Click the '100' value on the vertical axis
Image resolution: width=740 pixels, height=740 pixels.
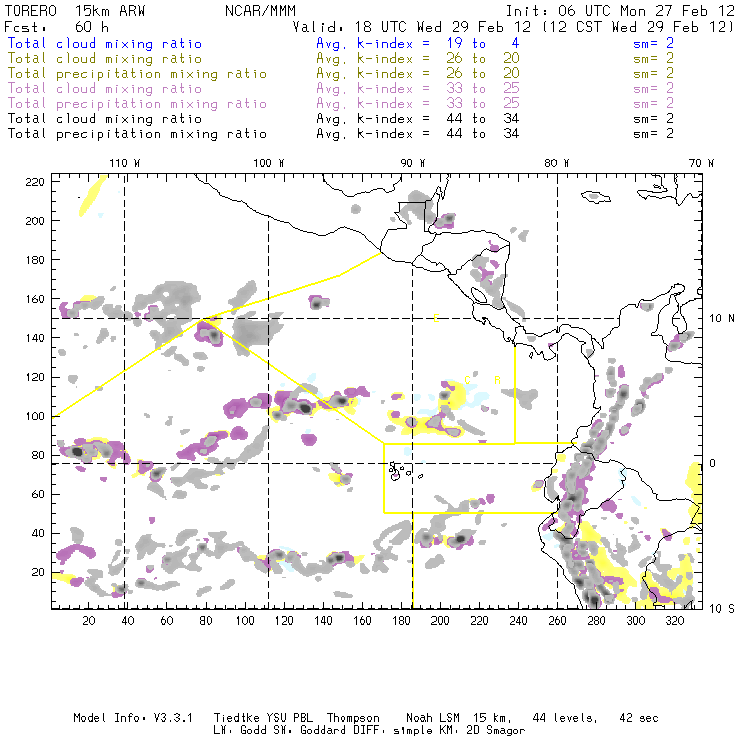click(x=34, y=416)
